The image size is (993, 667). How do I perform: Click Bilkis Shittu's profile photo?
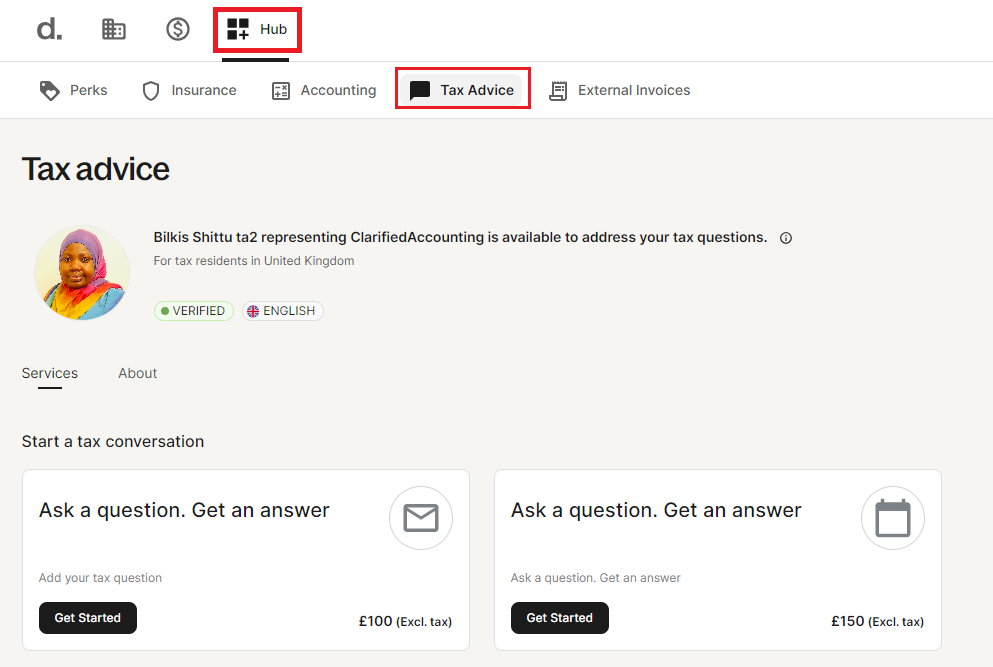(x=82, y=272)
